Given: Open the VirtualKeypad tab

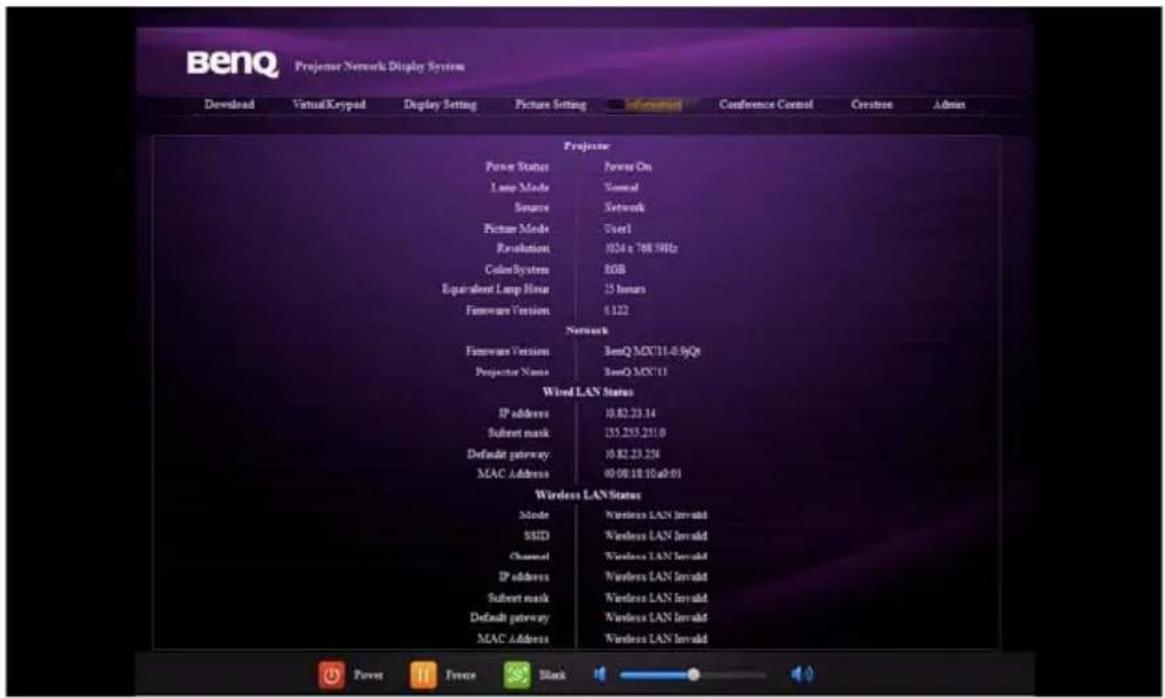Looking at the screenshot, I should (x=329, y=104).
